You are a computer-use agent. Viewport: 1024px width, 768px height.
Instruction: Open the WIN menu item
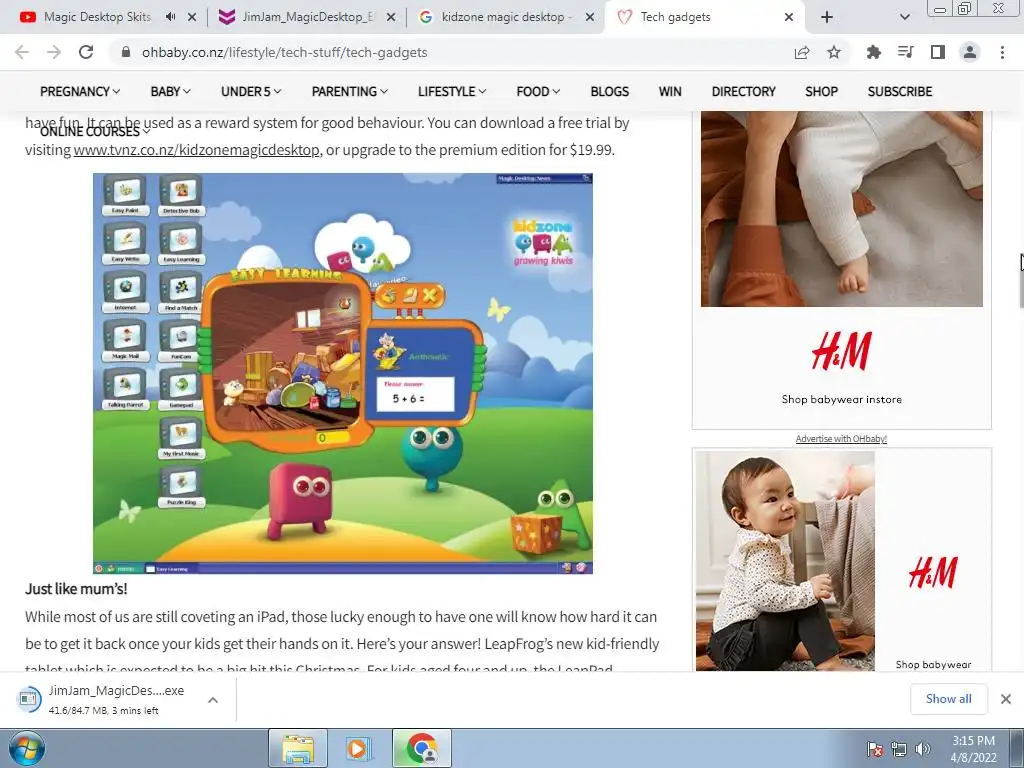pyautogui.click(x=670, y=91)
